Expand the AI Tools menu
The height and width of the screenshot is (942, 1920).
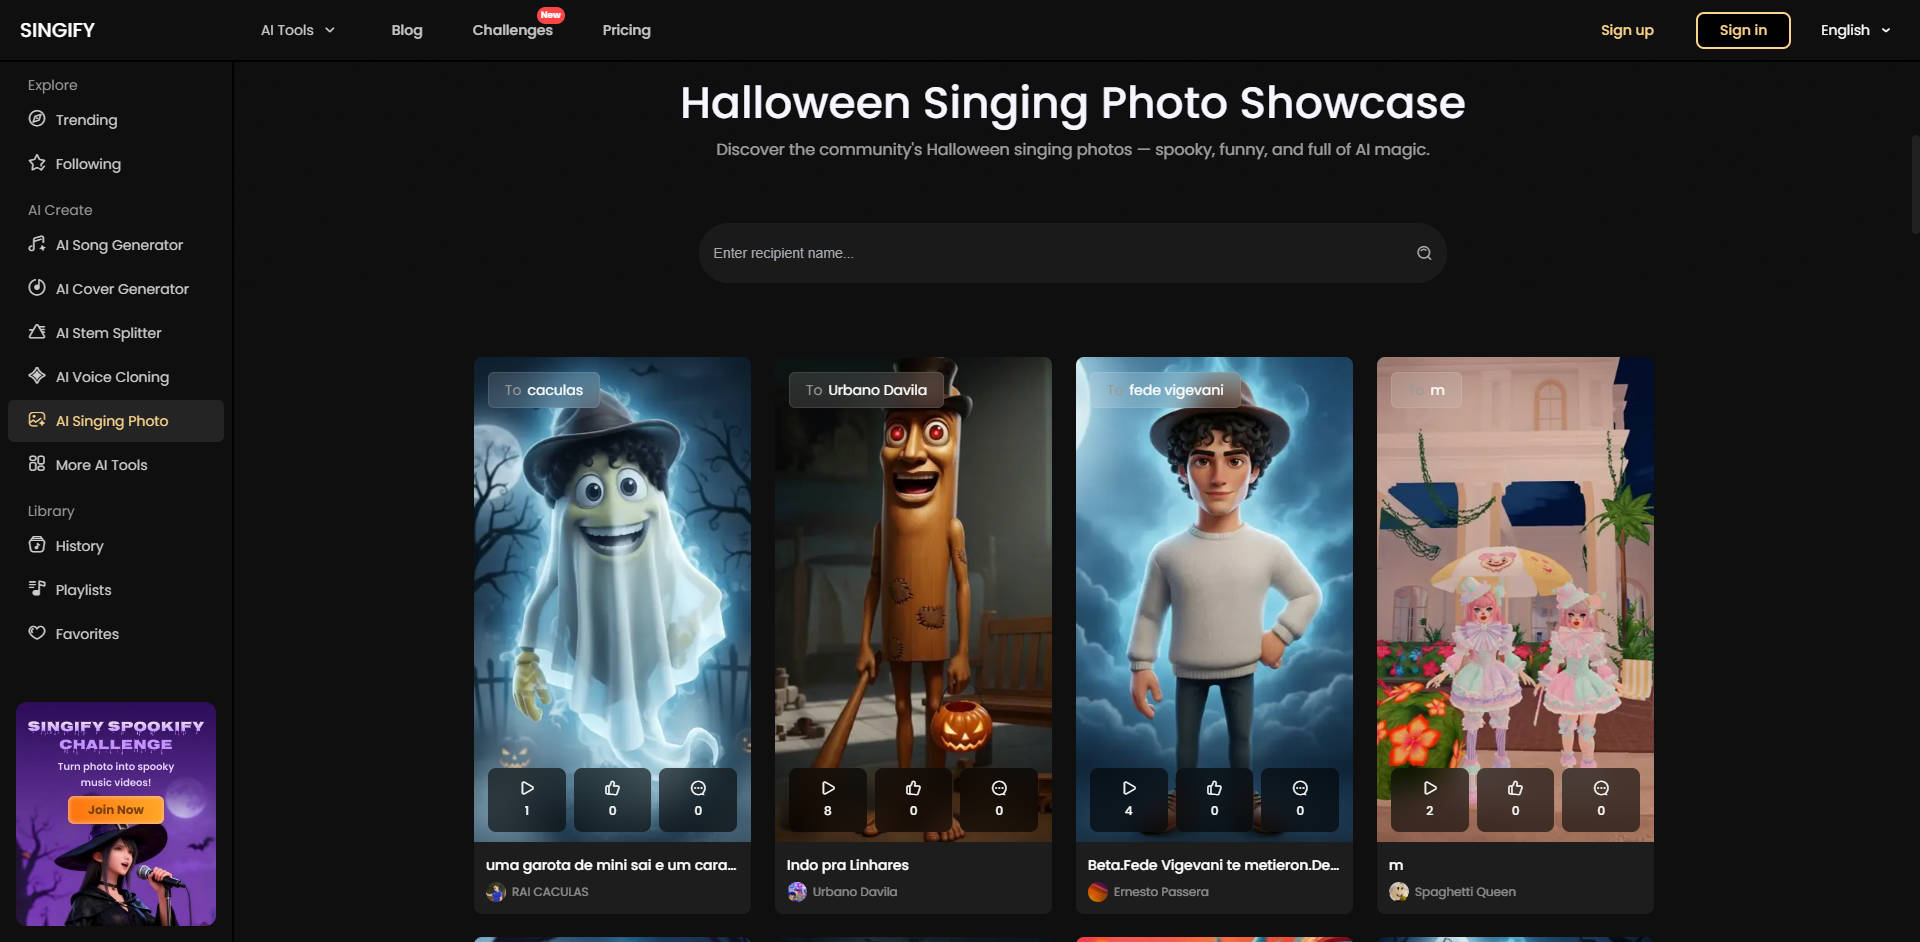tap(297, 30)
